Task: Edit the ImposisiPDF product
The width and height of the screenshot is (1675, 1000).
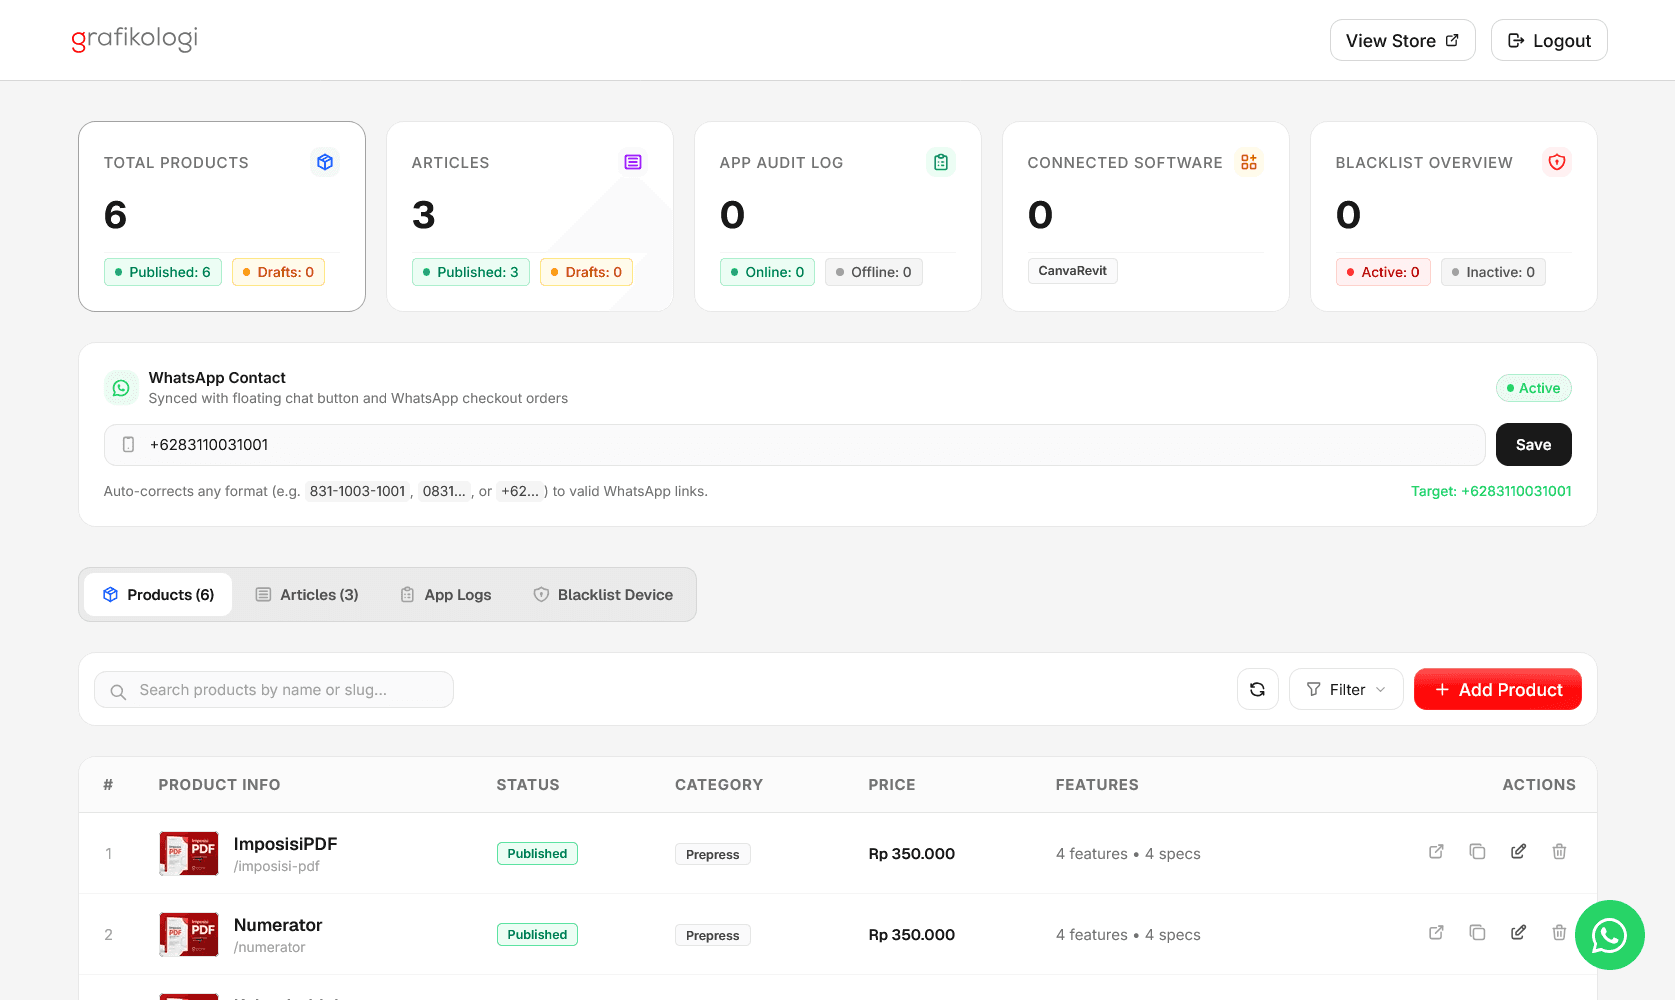Action: coord(1518,852)
